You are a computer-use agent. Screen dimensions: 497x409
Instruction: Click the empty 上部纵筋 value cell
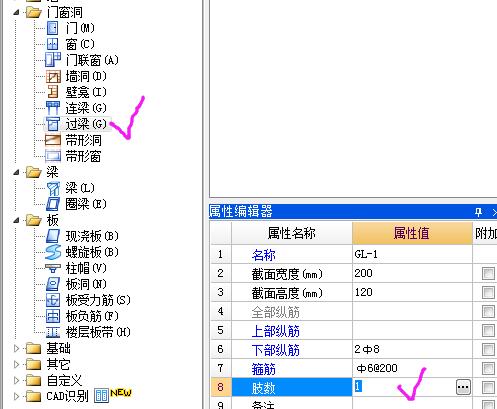(x=412, y=331)
